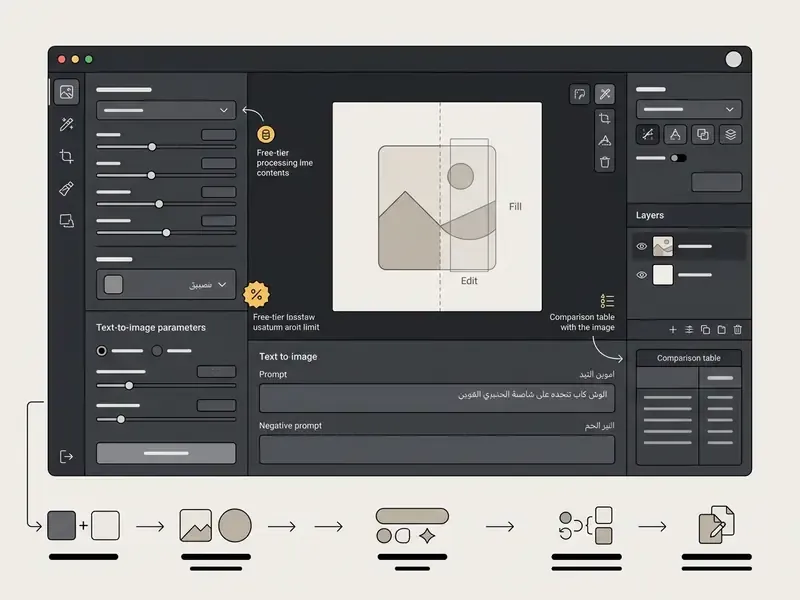The image size is (800, 600).
Task: Click the Fill label on canvas
Action: tap(515, 207)
